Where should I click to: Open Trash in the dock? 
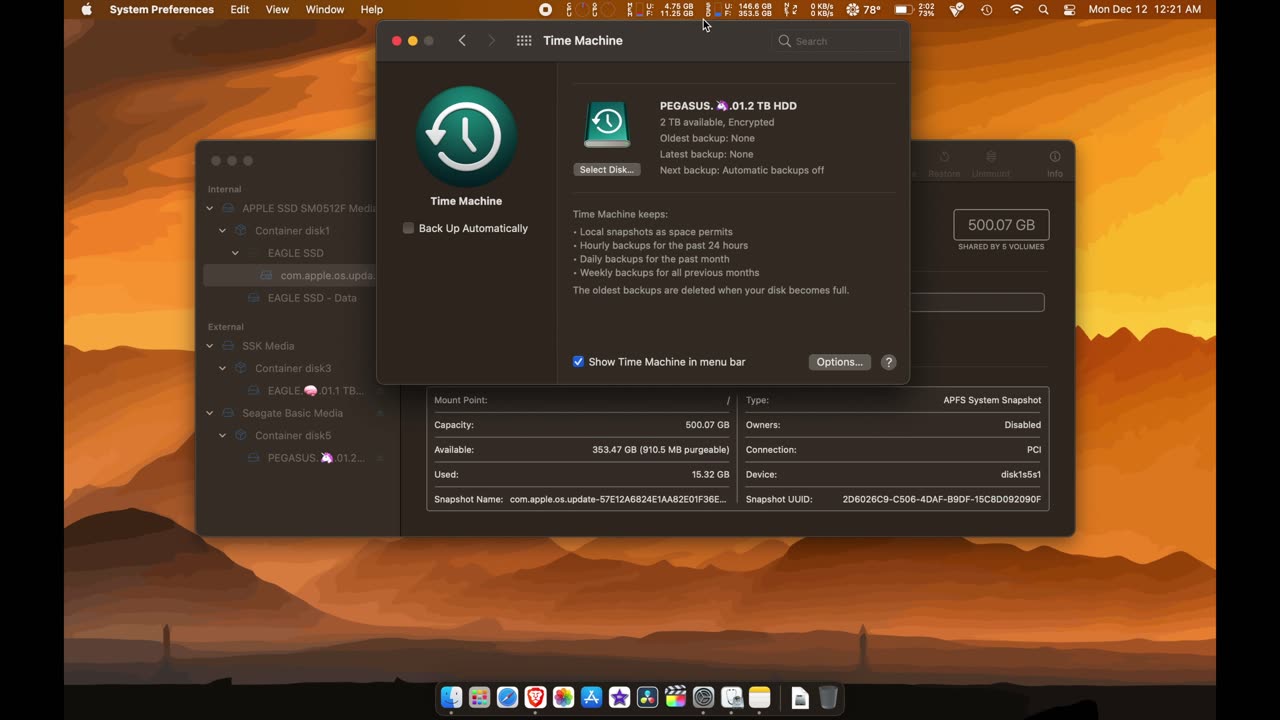click(828, 698)
